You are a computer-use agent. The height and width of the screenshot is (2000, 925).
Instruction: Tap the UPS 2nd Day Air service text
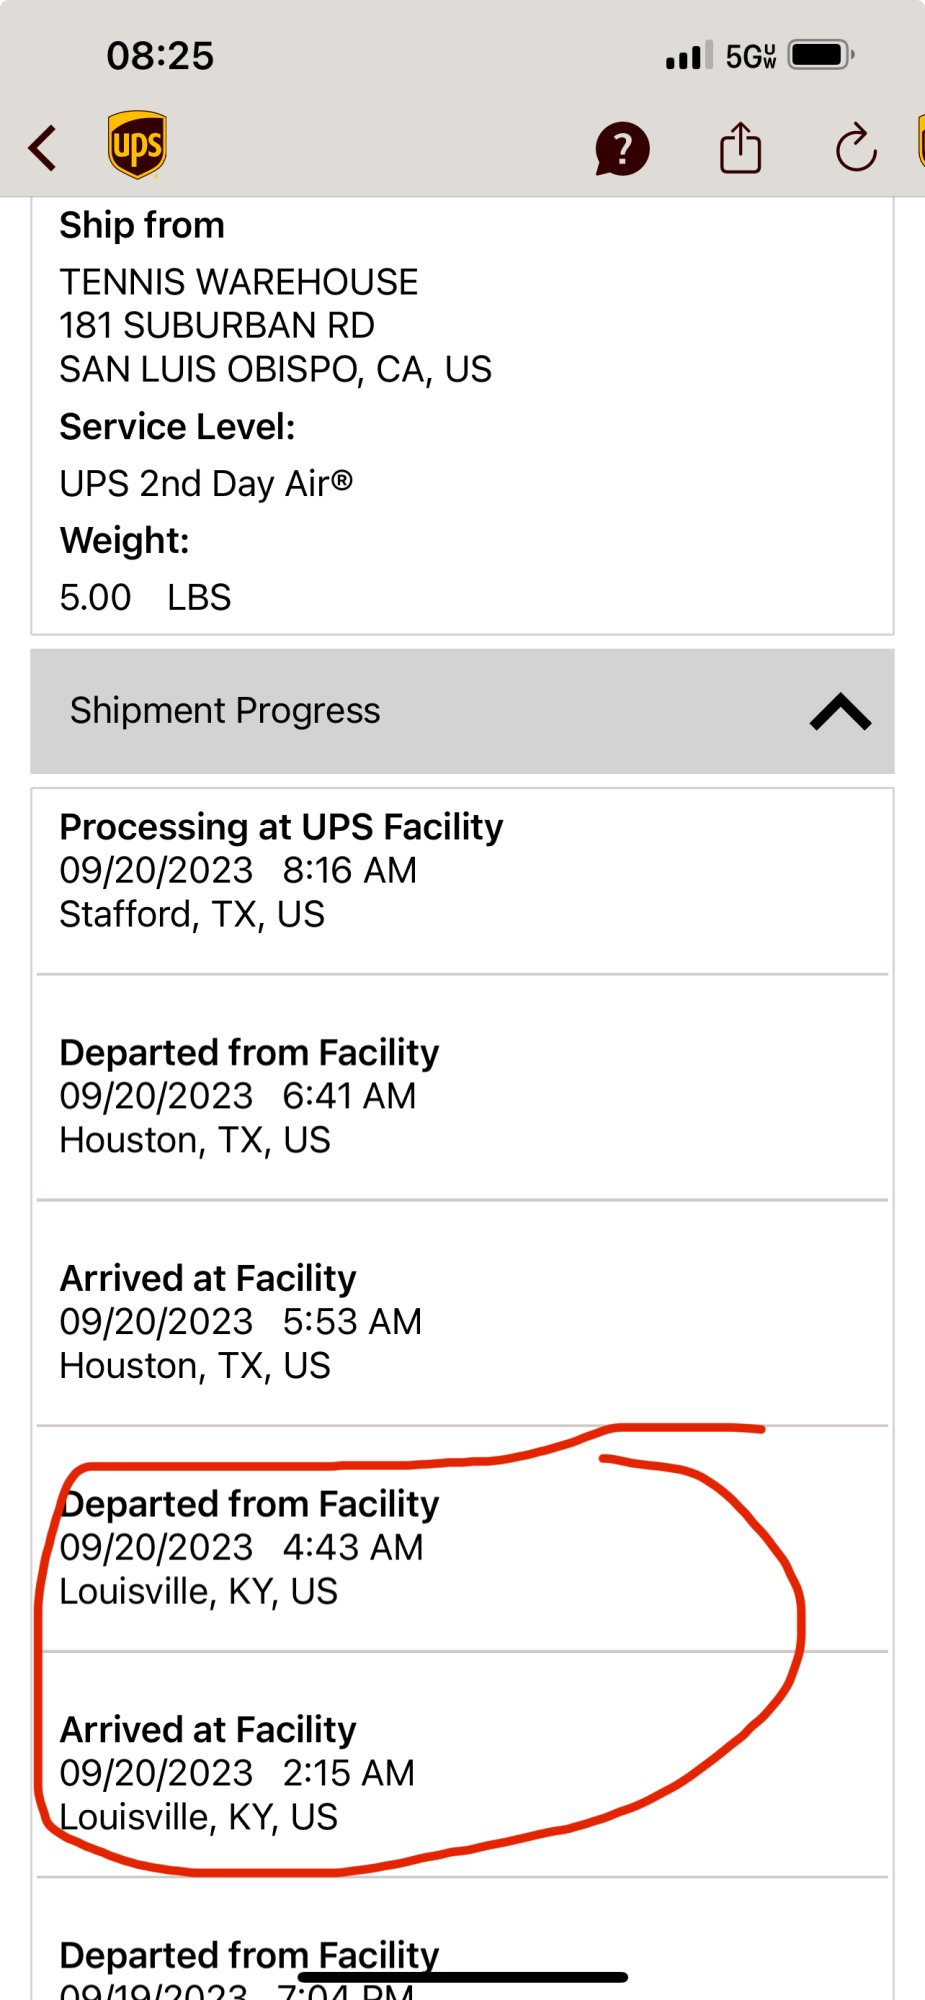(x=206, y=484)
